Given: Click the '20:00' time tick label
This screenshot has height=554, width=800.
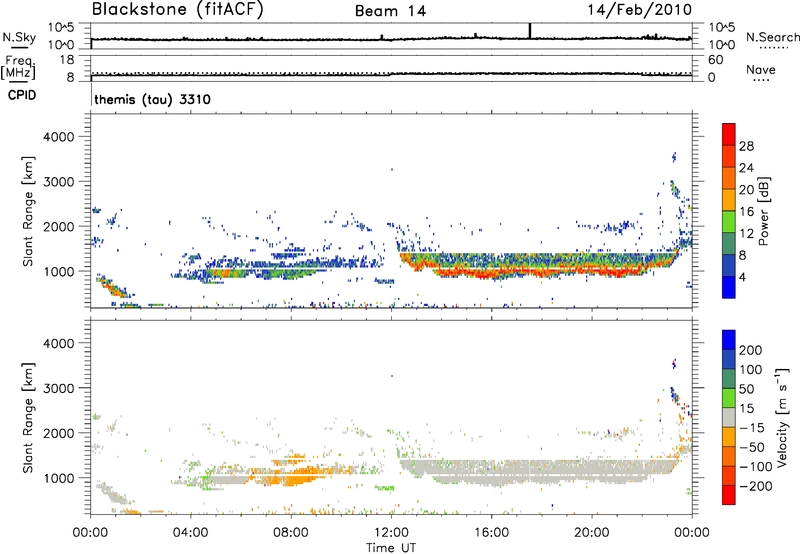Looking at the screenshot, I should pyautogui.click(x=591, y=533).
